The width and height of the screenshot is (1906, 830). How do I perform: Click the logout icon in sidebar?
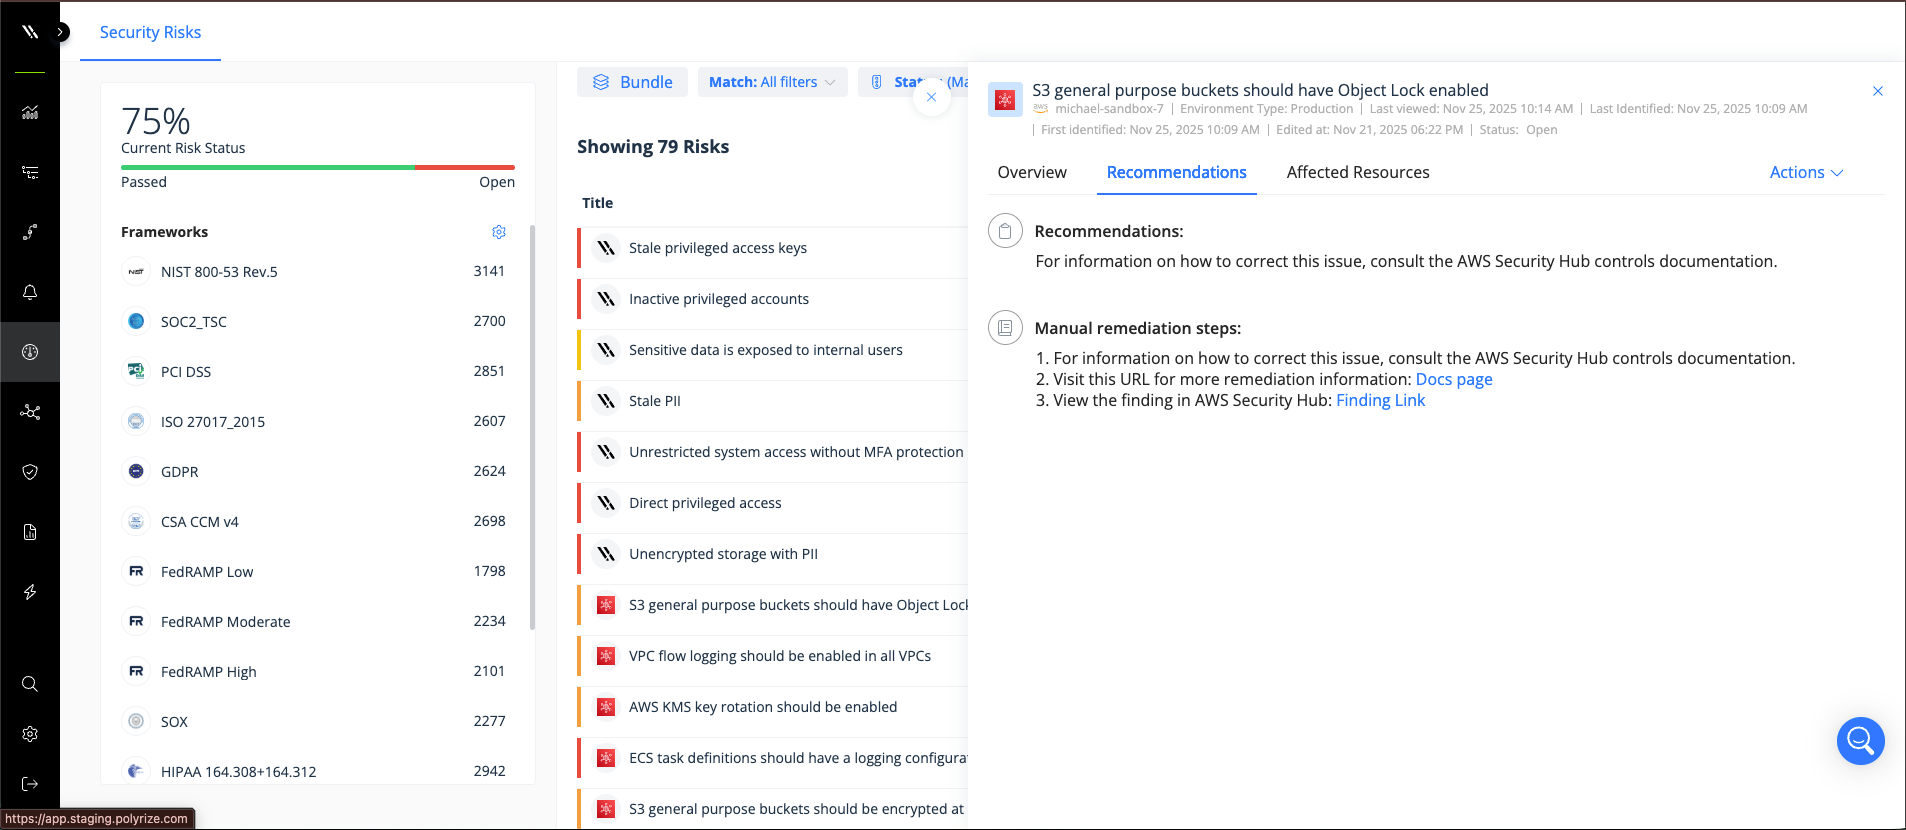tap(30, 784)
